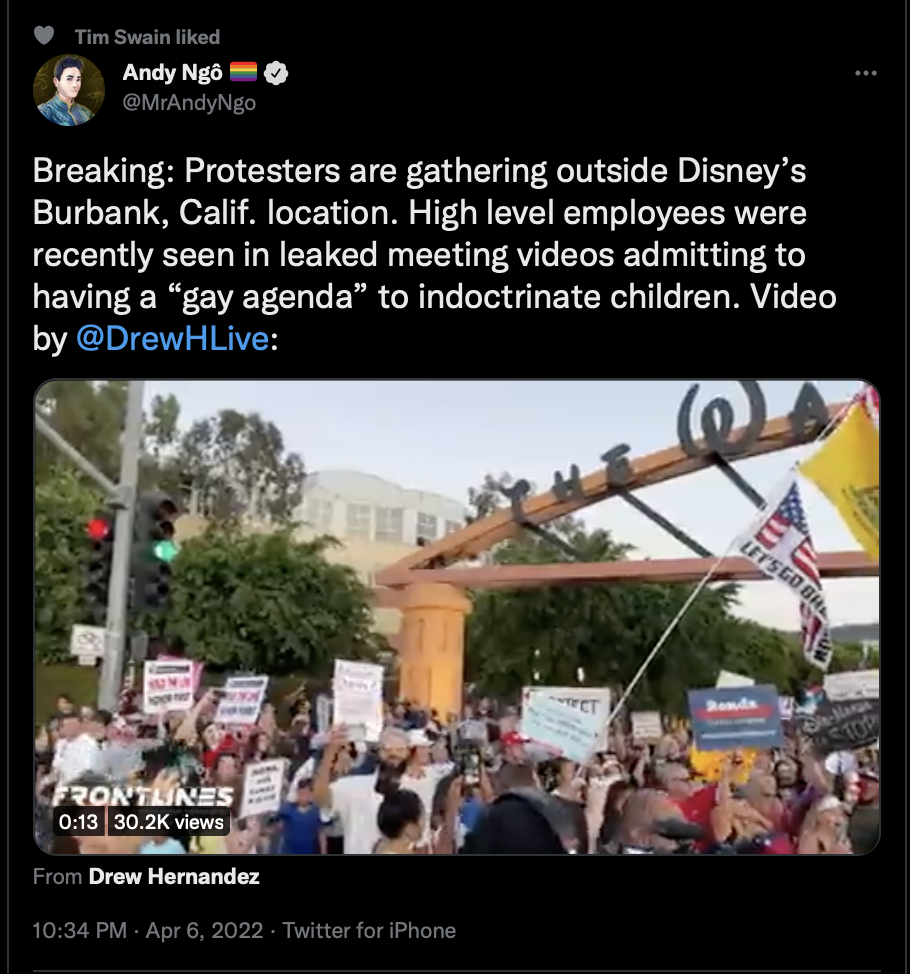Click the verified checkmark badge

[x=276, y=73]
